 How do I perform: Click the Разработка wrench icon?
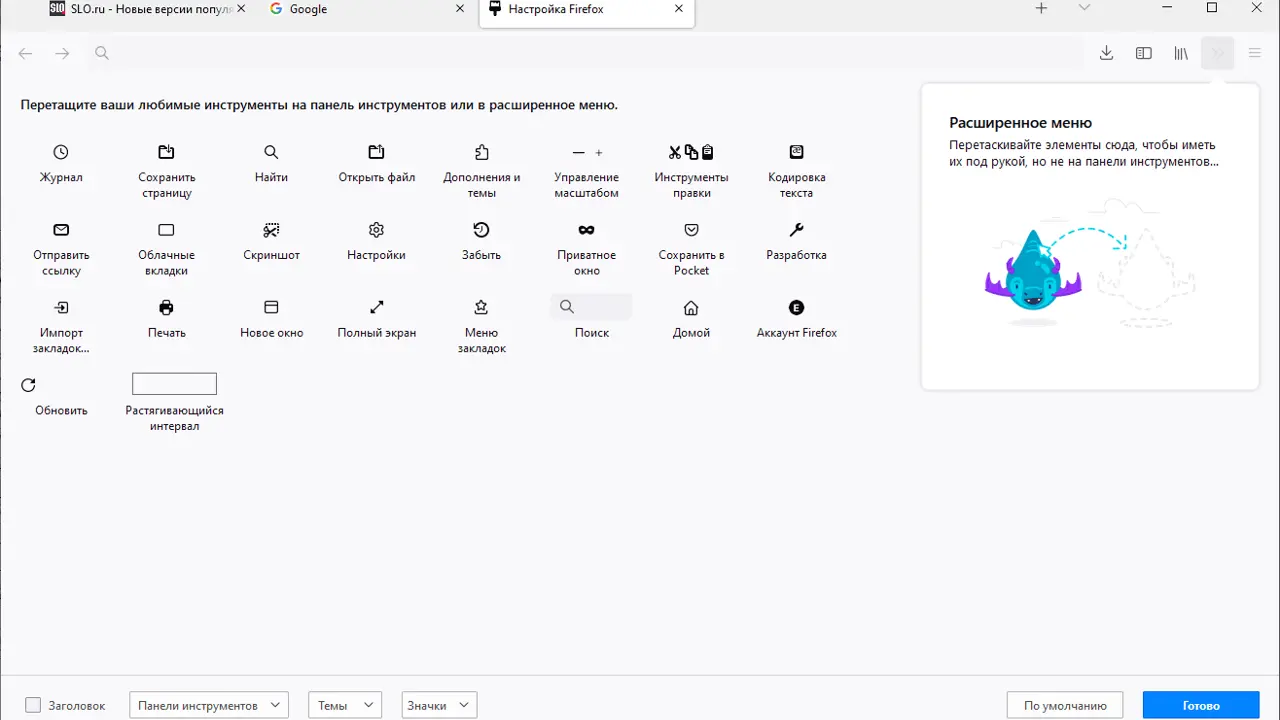(796, 230)
